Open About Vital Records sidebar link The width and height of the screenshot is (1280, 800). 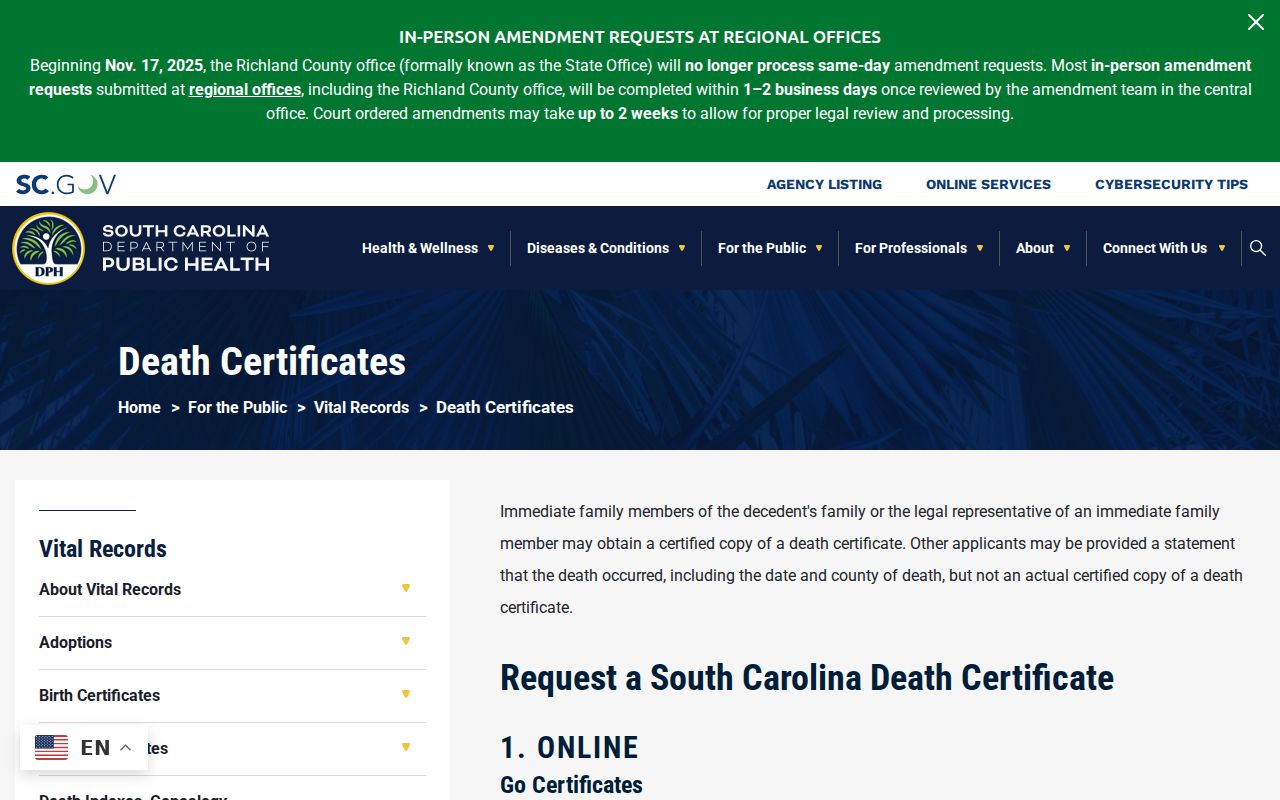110,589
